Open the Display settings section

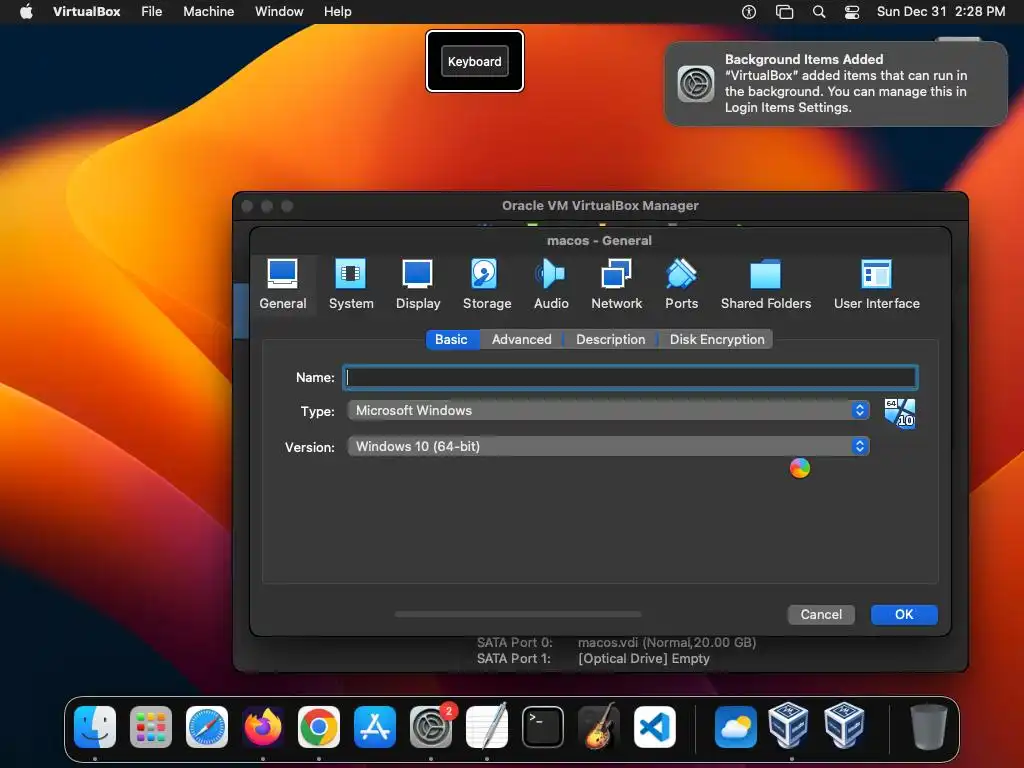tap(418, 285)
